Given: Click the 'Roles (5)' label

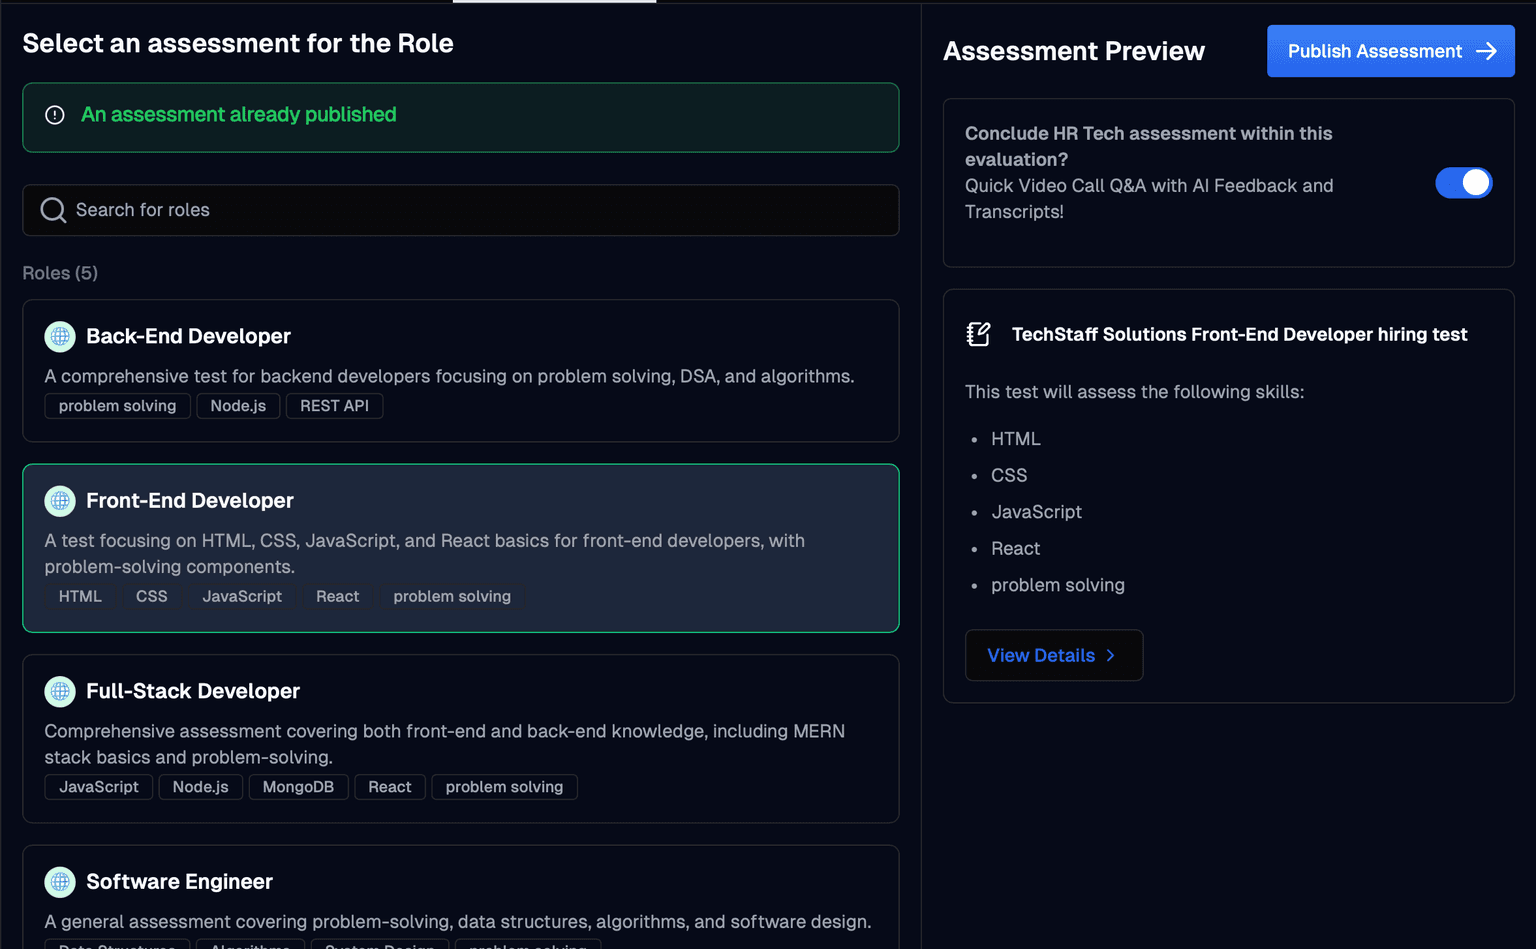Looking at the screenshot, I should [60, 273].
